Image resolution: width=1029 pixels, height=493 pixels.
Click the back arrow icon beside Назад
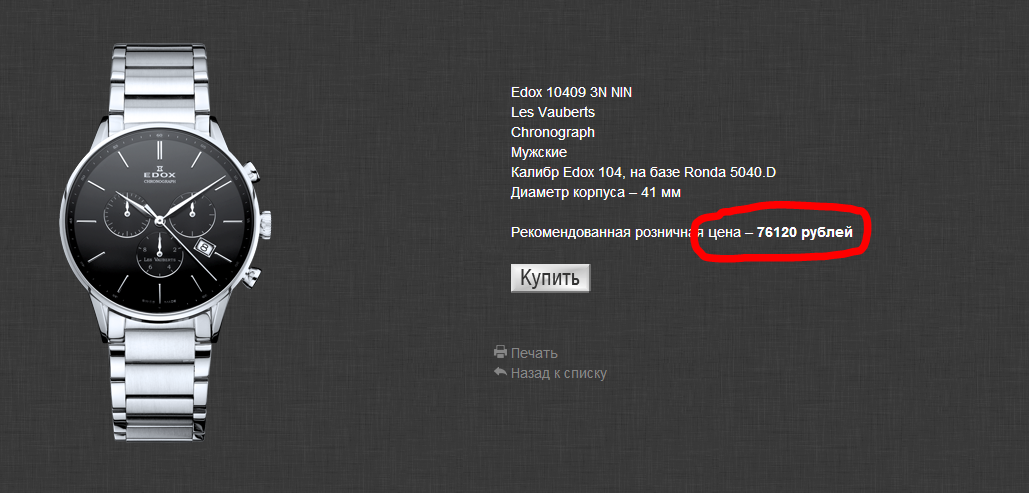click(501, 372)
